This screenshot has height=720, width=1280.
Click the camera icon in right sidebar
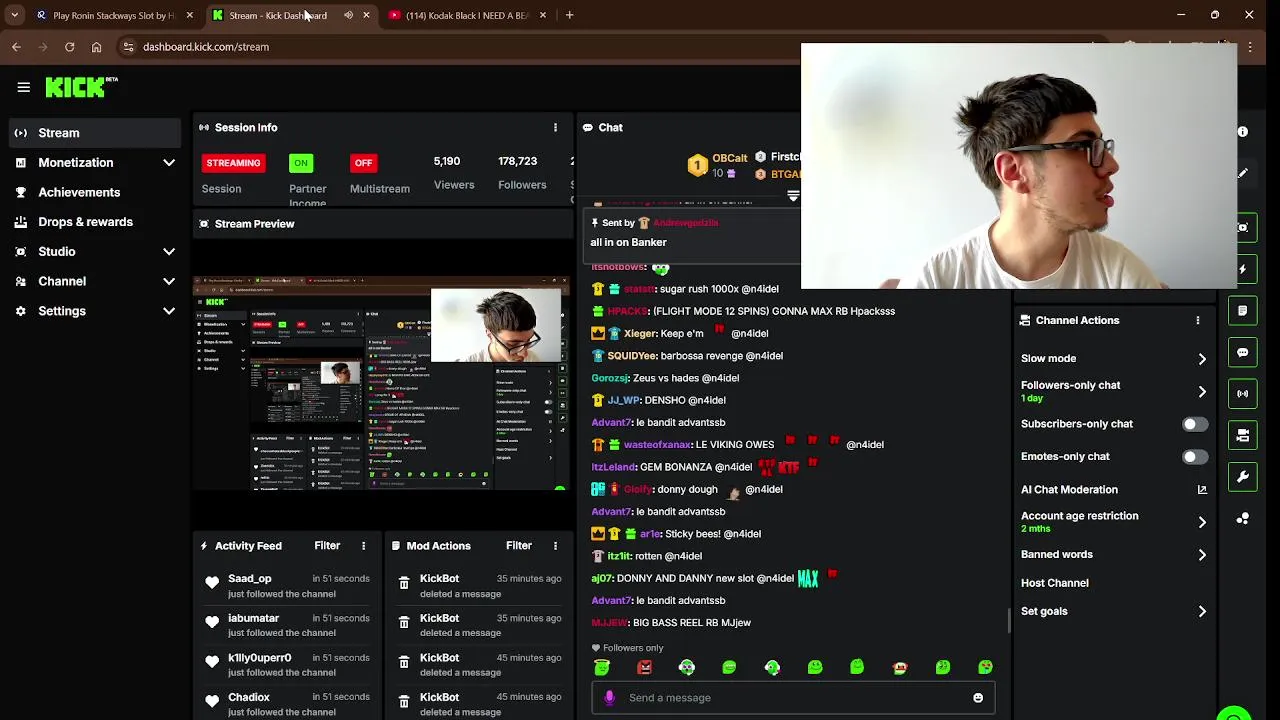pyautogui.click(x=1242, y=436)
